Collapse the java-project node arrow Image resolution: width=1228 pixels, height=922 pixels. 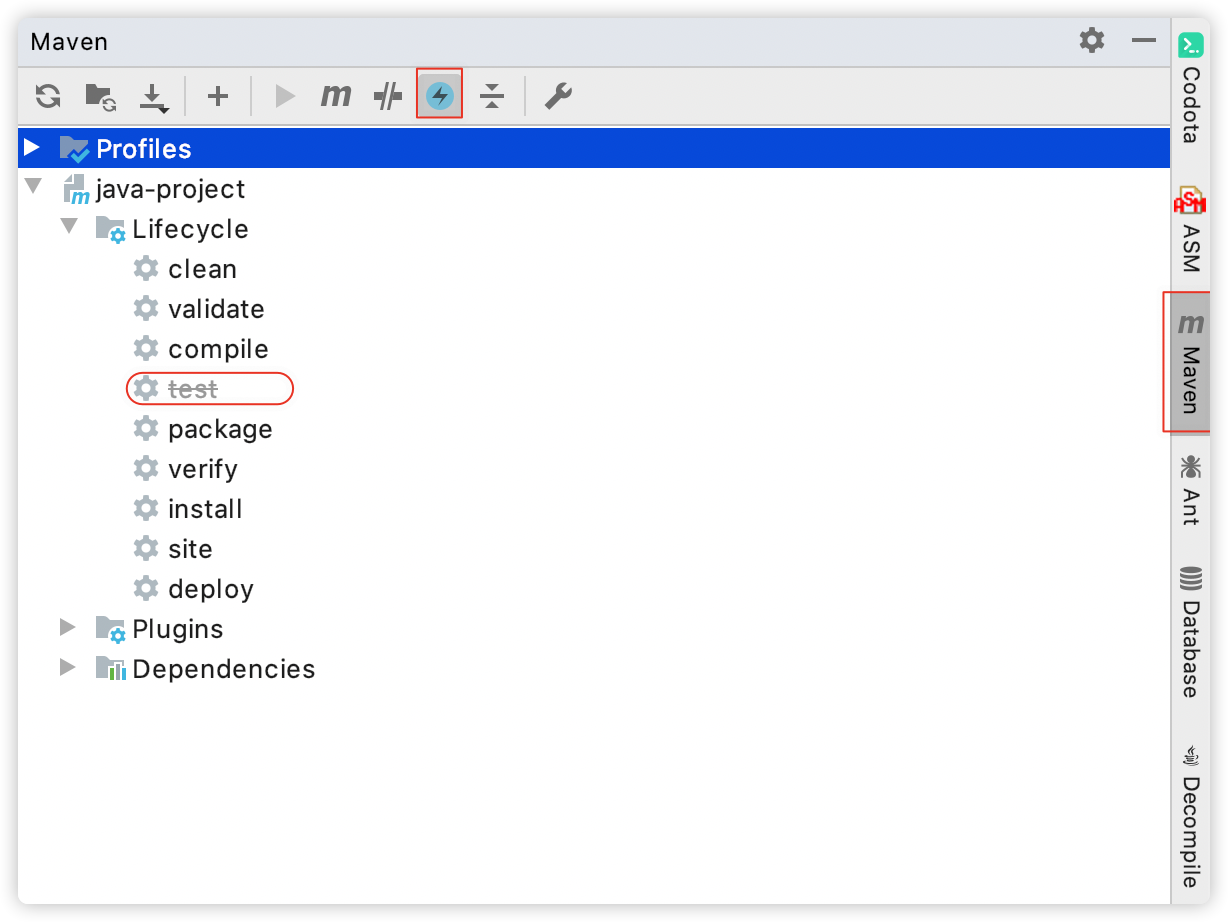(x=34, y=187)
